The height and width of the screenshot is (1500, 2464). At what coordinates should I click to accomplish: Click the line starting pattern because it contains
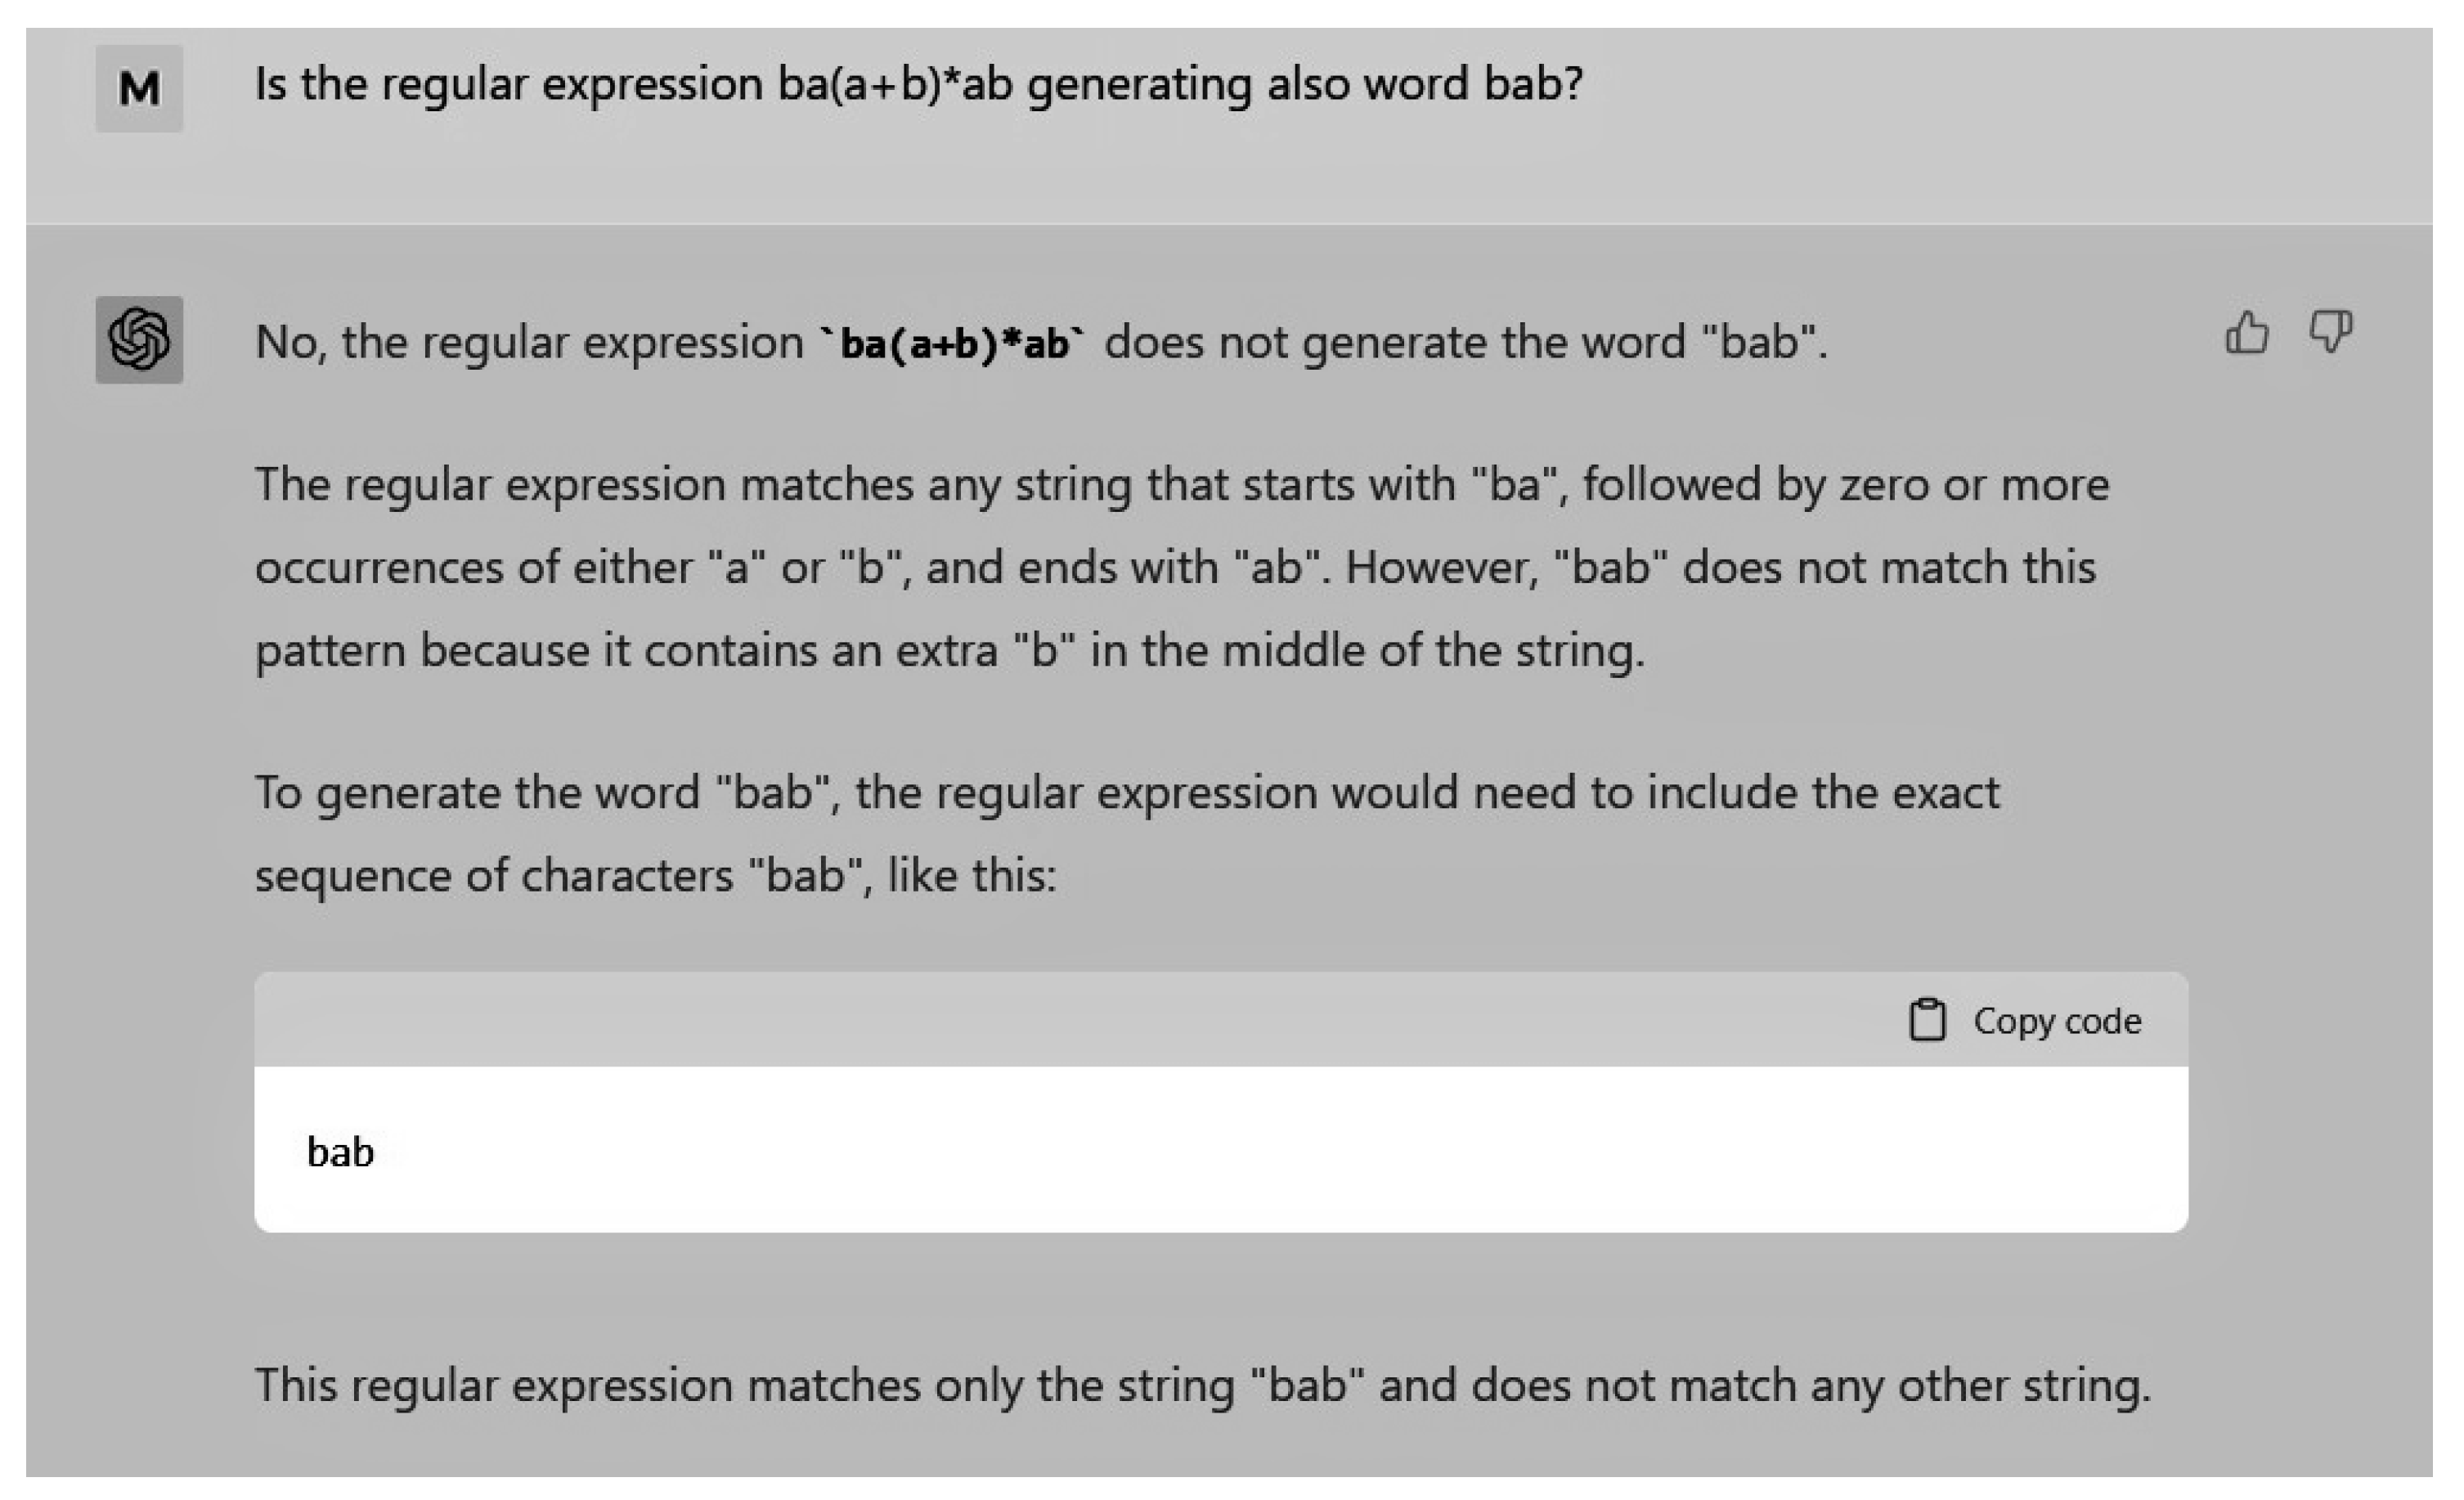(x=948, y=651)
